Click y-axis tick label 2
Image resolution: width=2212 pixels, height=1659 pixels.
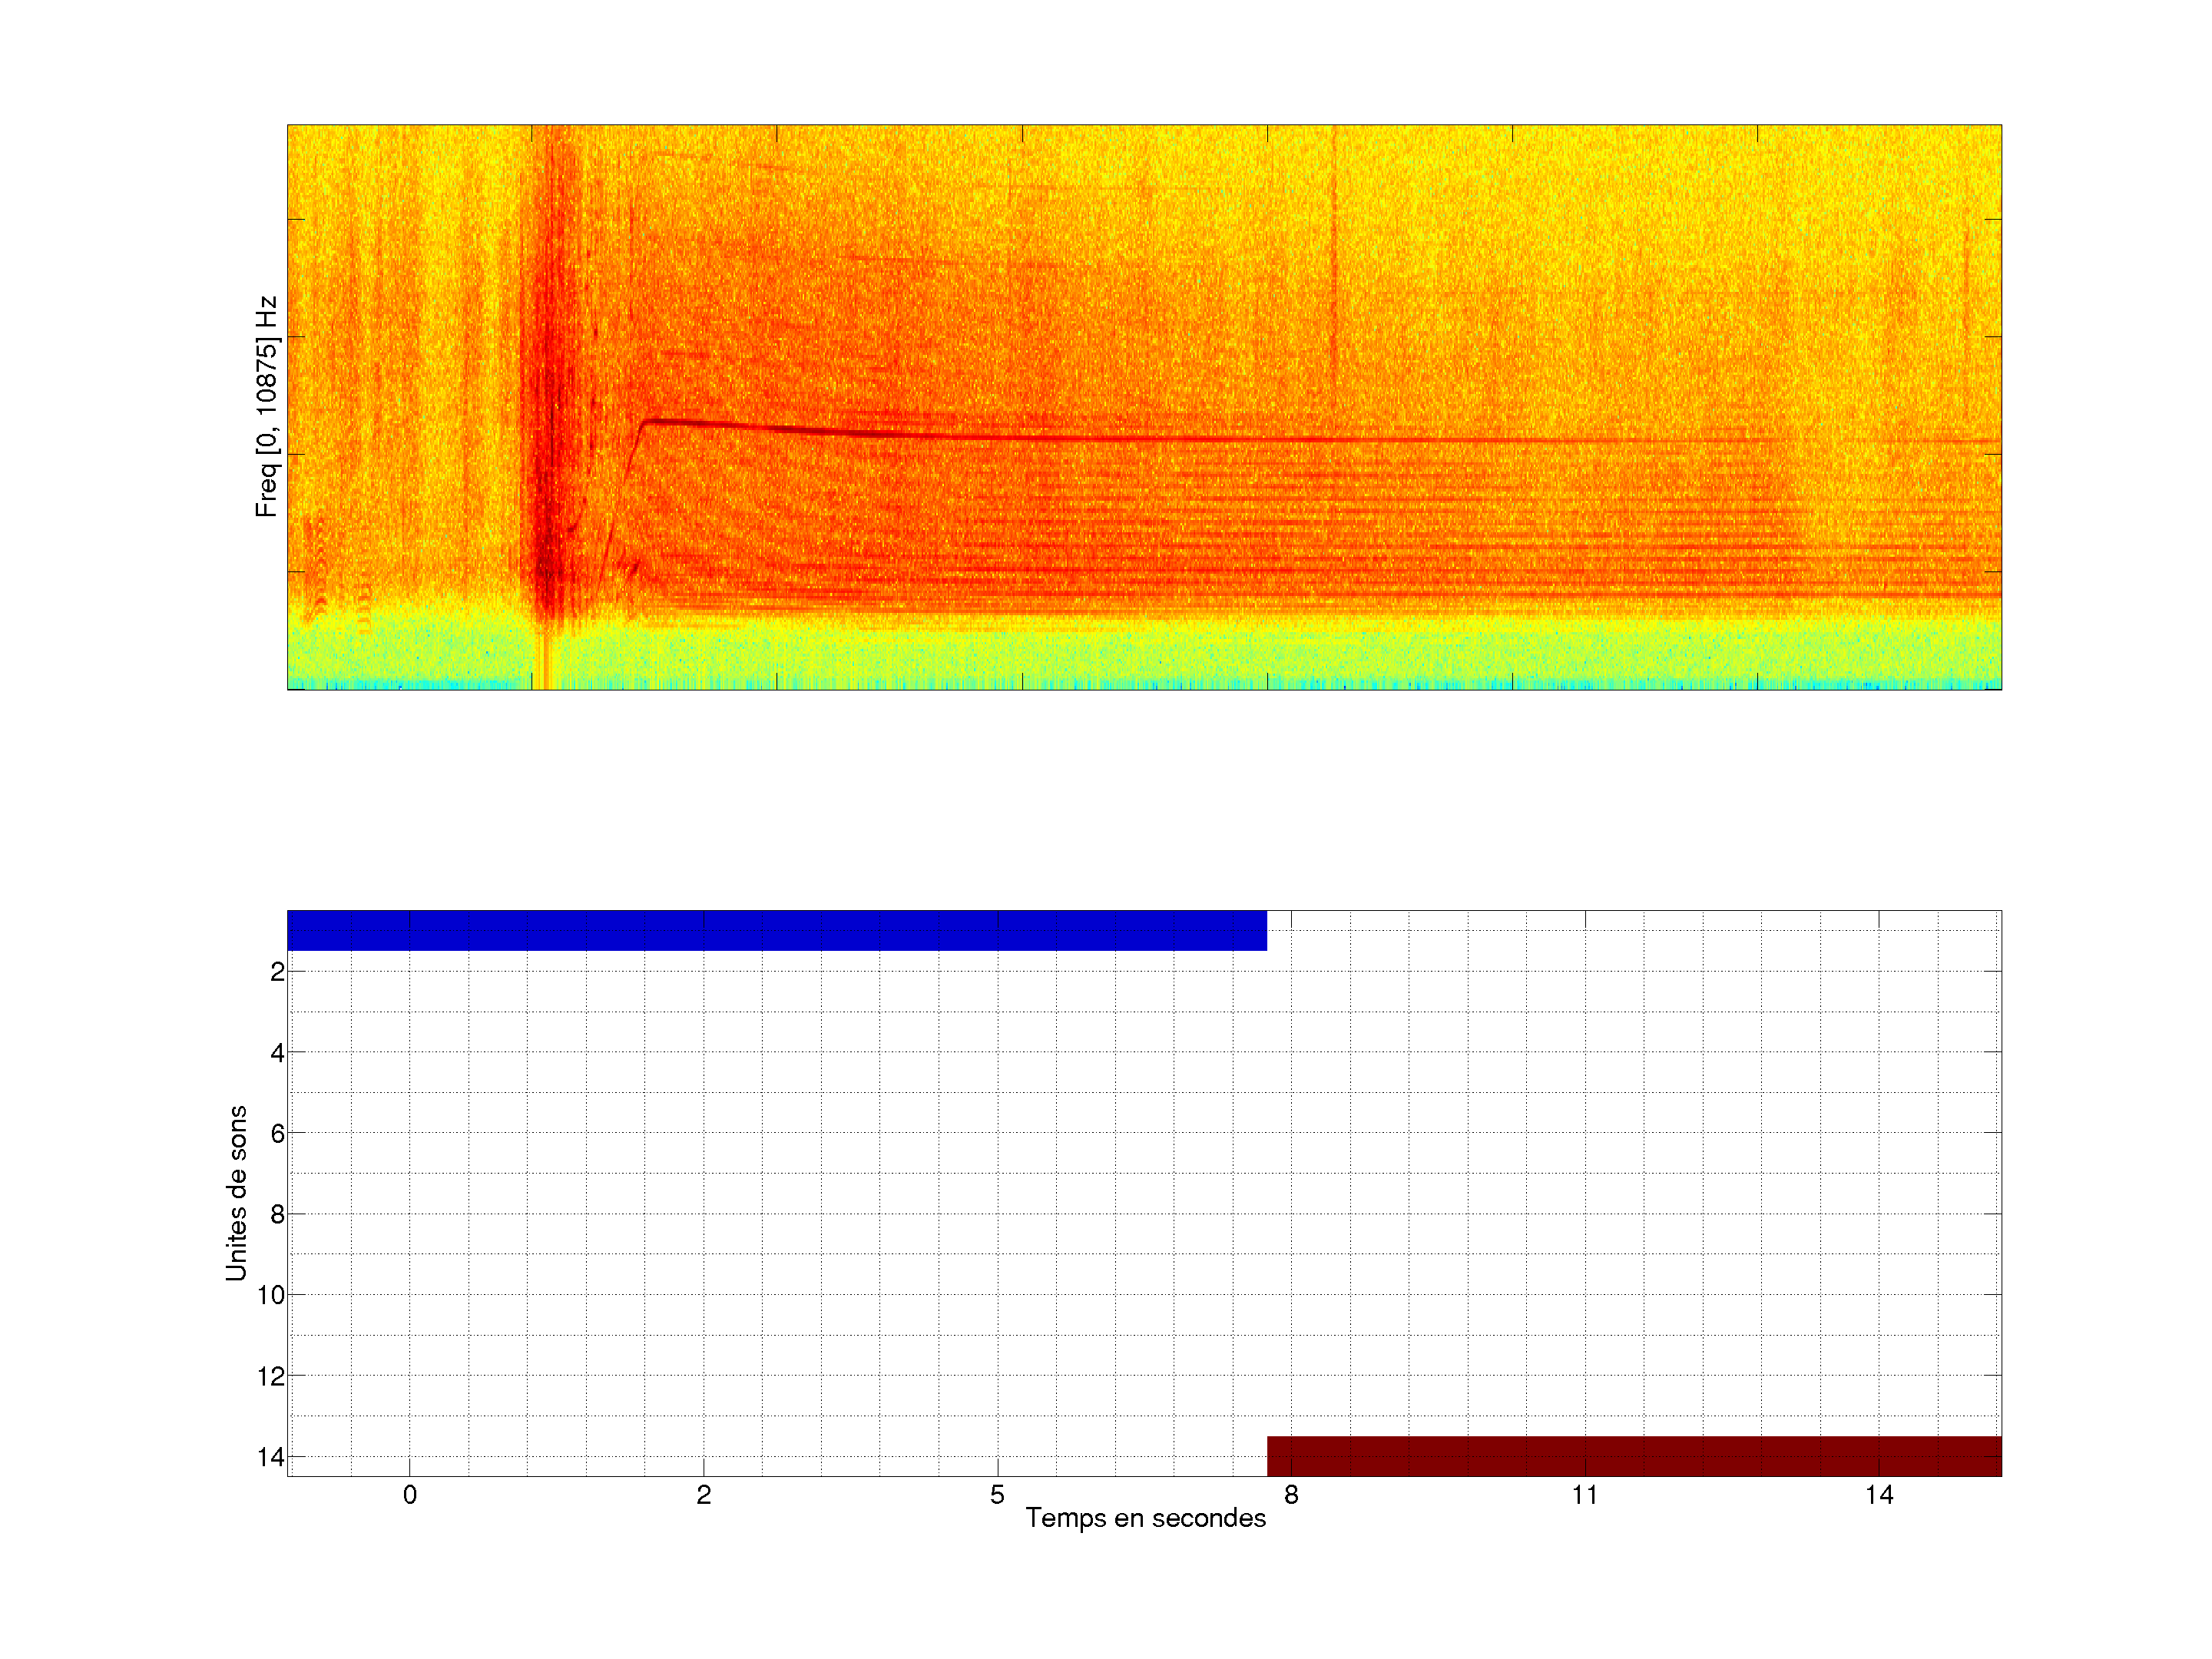tap(277, 972)
